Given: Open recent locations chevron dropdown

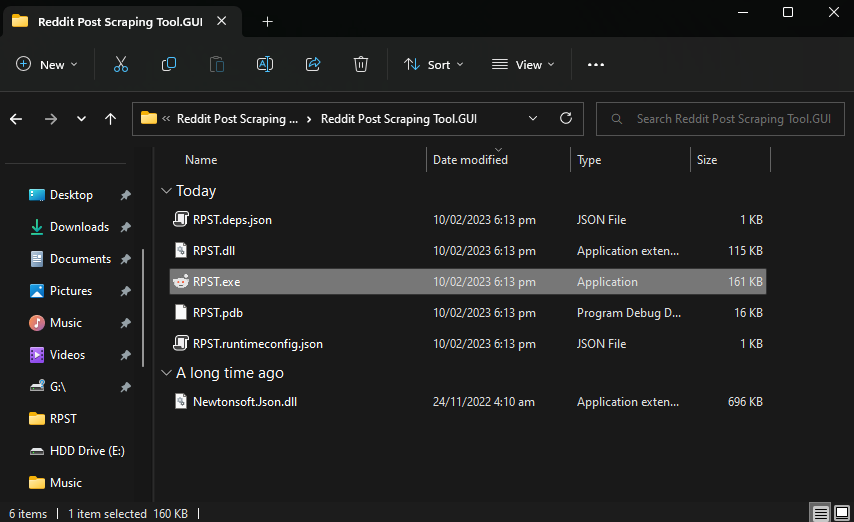Looking at the screenshot, I should point(81,119).
